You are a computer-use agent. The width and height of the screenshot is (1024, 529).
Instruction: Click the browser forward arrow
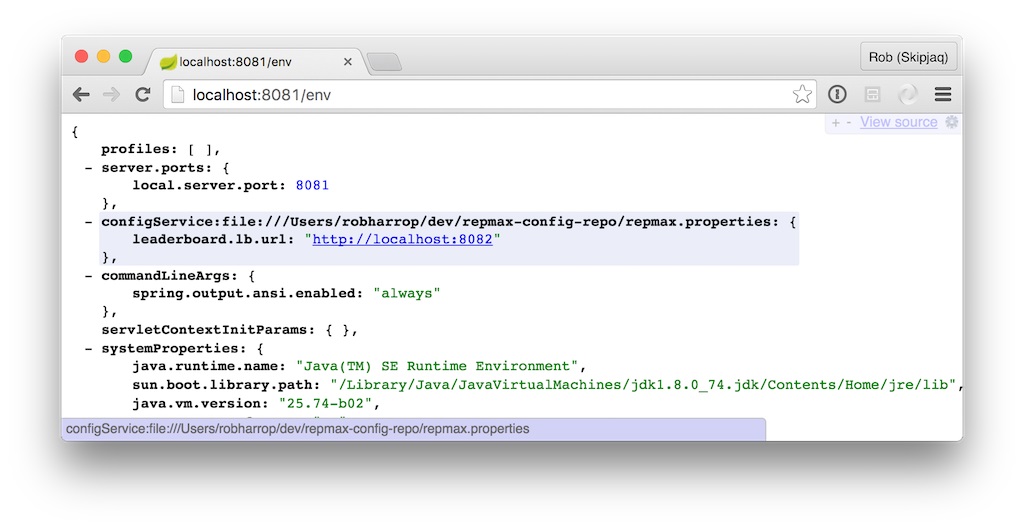(x=112, y=94)
